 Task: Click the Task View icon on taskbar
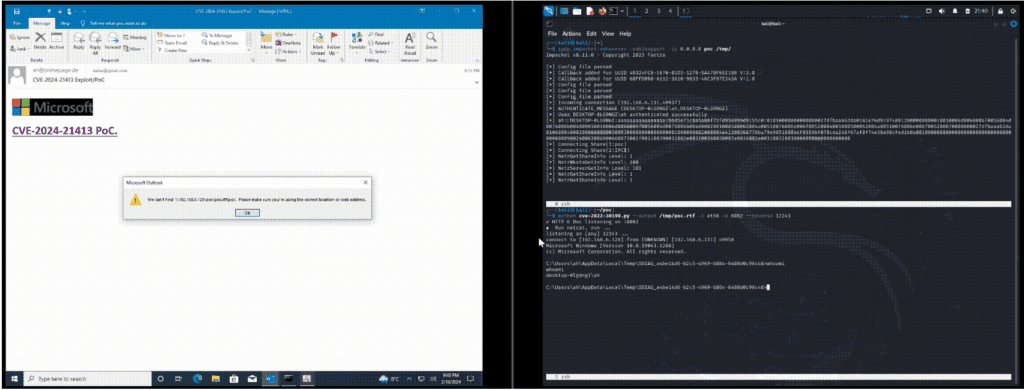(x=178, y=378)
